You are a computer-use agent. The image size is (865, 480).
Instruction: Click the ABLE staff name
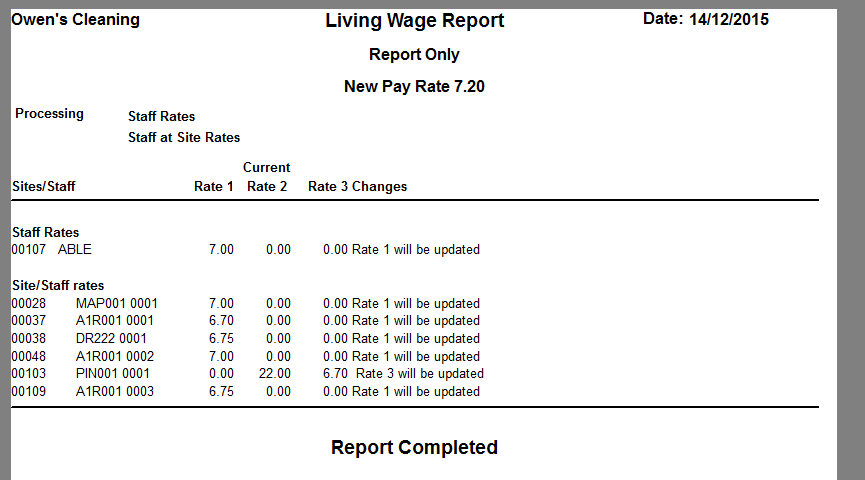click(x=74, y=249)
